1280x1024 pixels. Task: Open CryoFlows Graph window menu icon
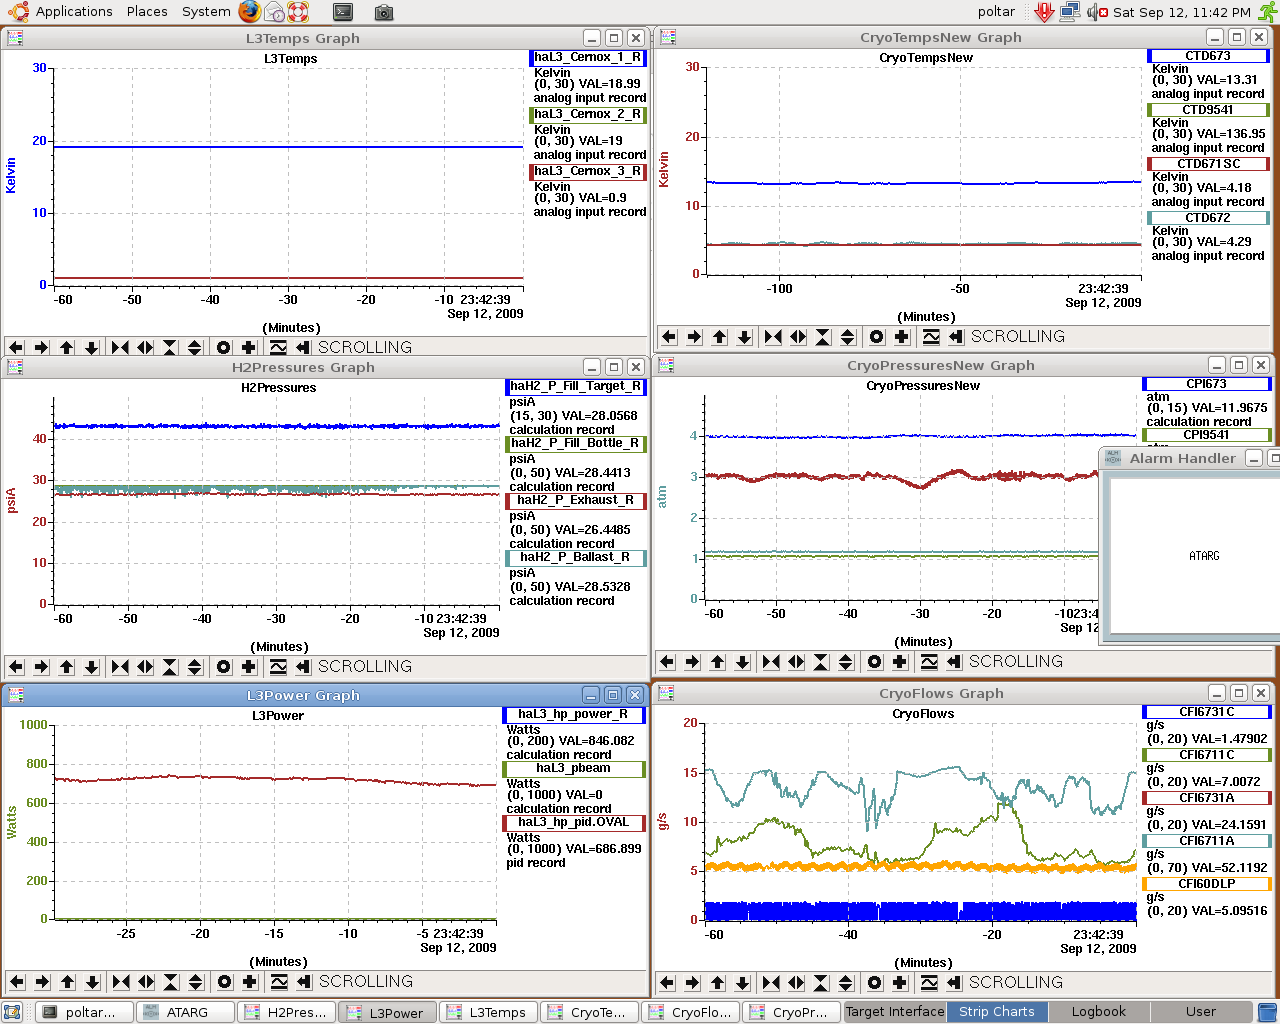pos(667,693)
